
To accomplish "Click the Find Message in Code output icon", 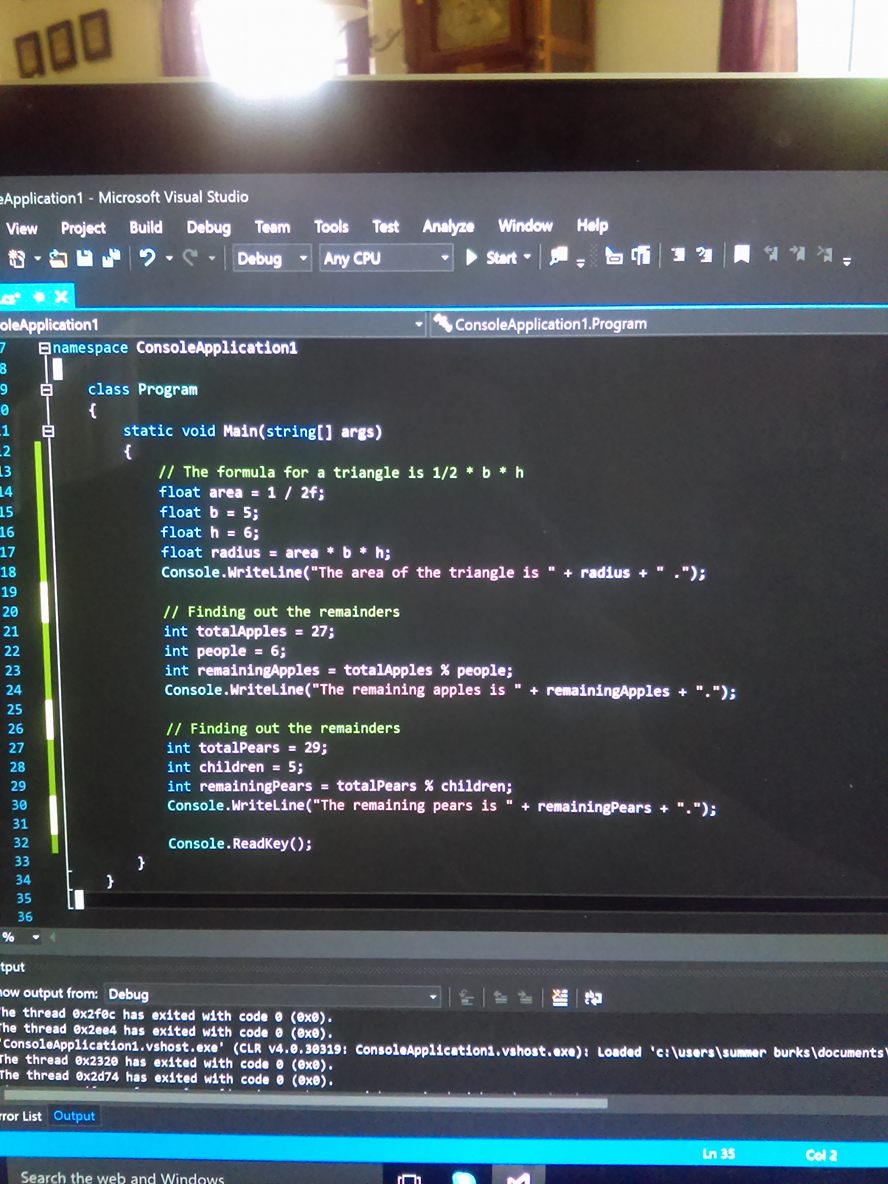I will point(467,998).
